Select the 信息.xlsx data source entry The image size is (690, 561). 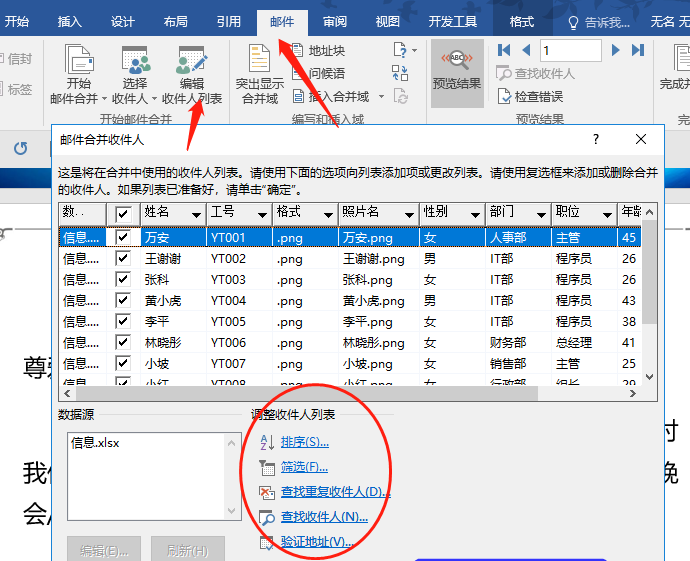tap(95, 443)
